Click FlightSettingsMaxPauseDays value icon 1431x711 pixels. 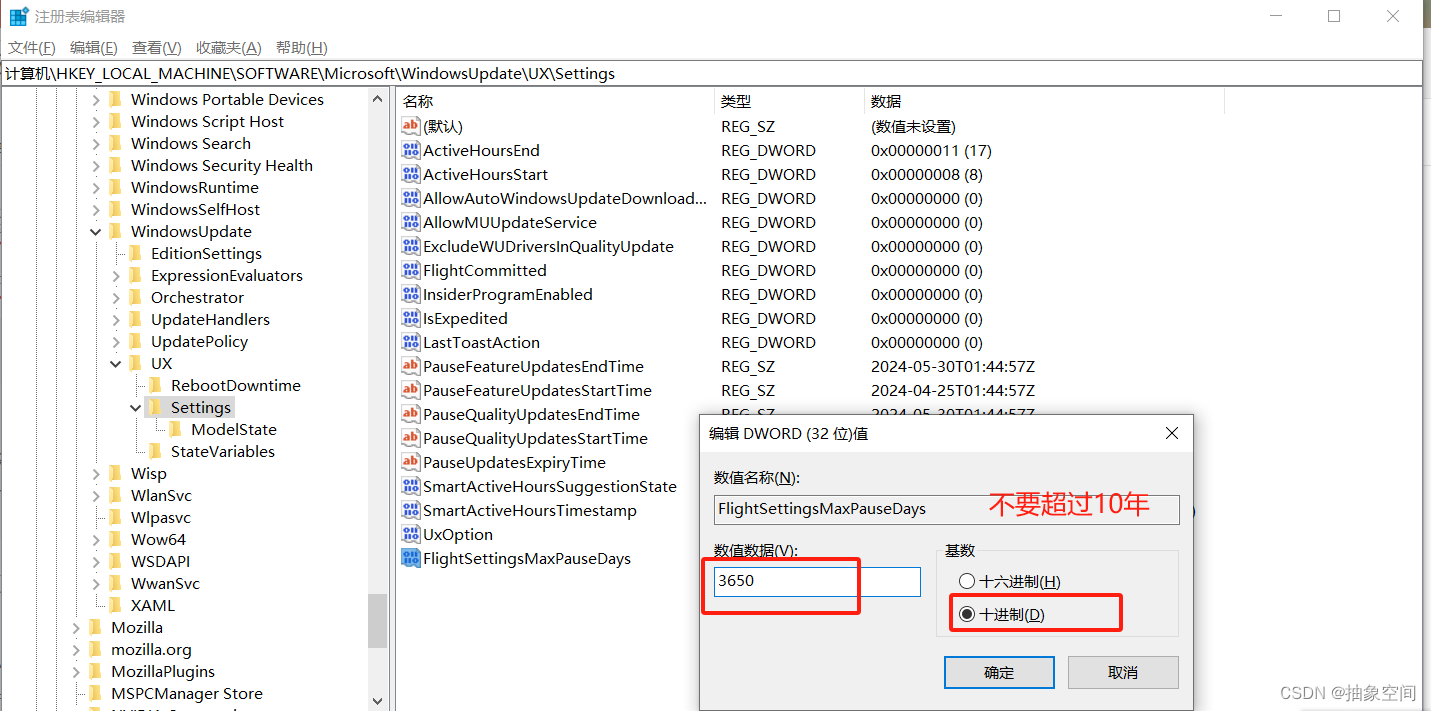pyautogui.click(x=411, y=558)
